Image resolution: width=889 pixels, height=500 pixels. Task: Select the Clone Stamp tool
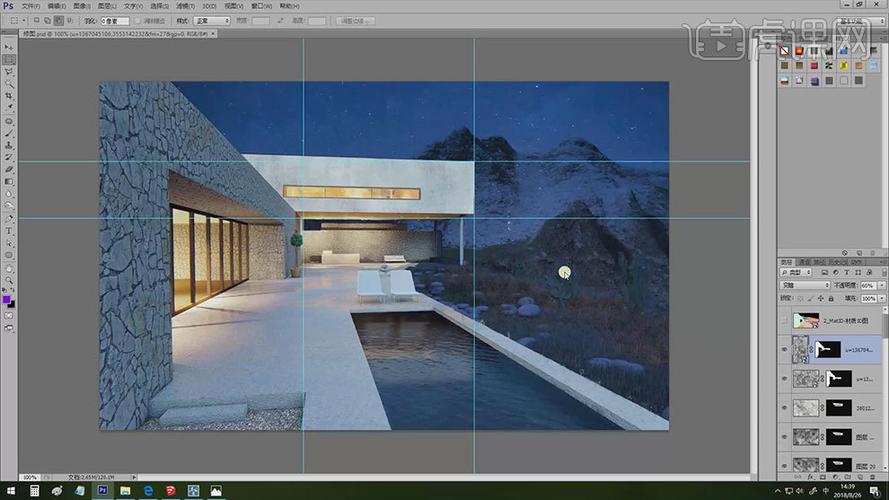9,145
